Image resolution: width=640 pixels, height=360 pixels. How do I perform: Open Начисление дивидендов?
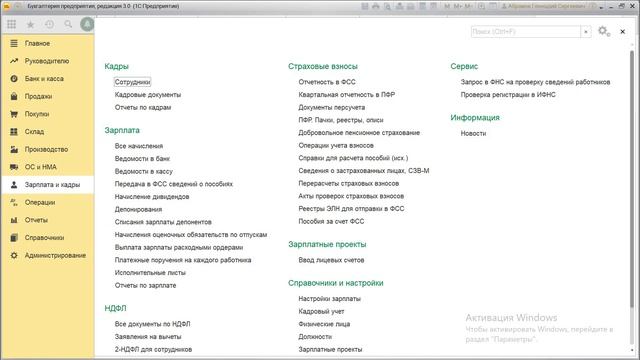tap(152, 197)
